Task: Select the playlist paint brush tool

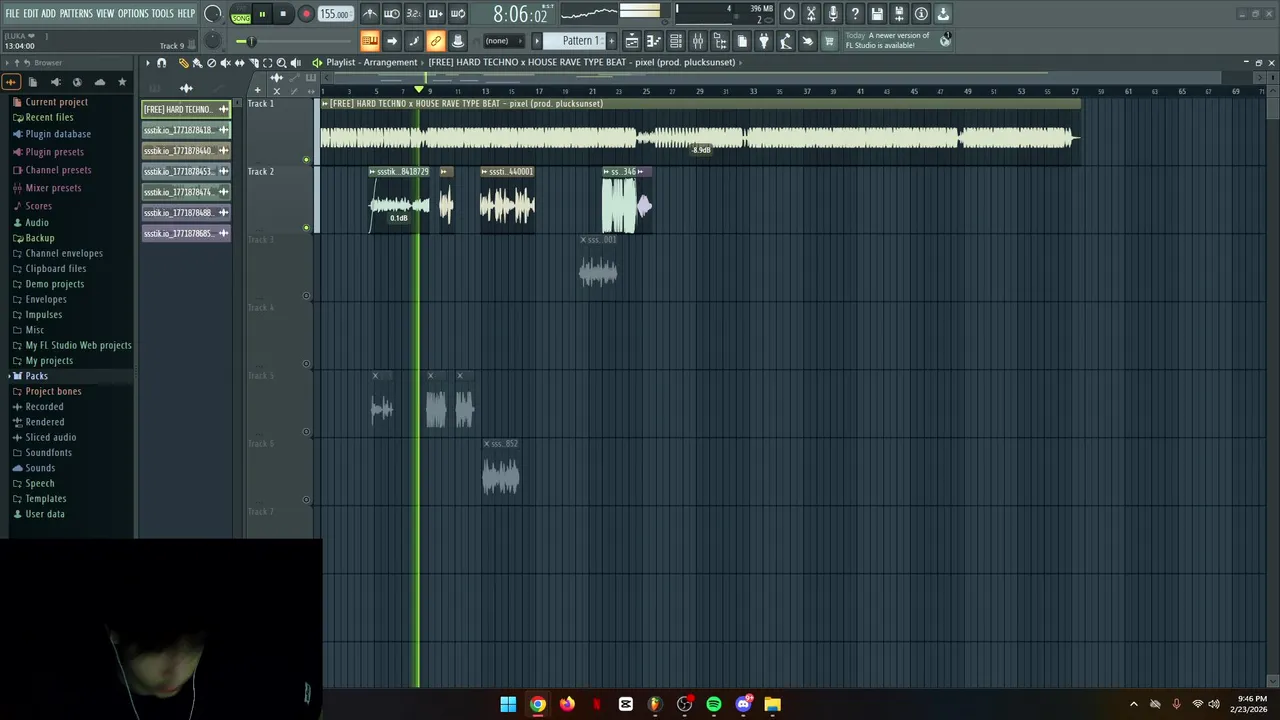Action: coord(197,62)
